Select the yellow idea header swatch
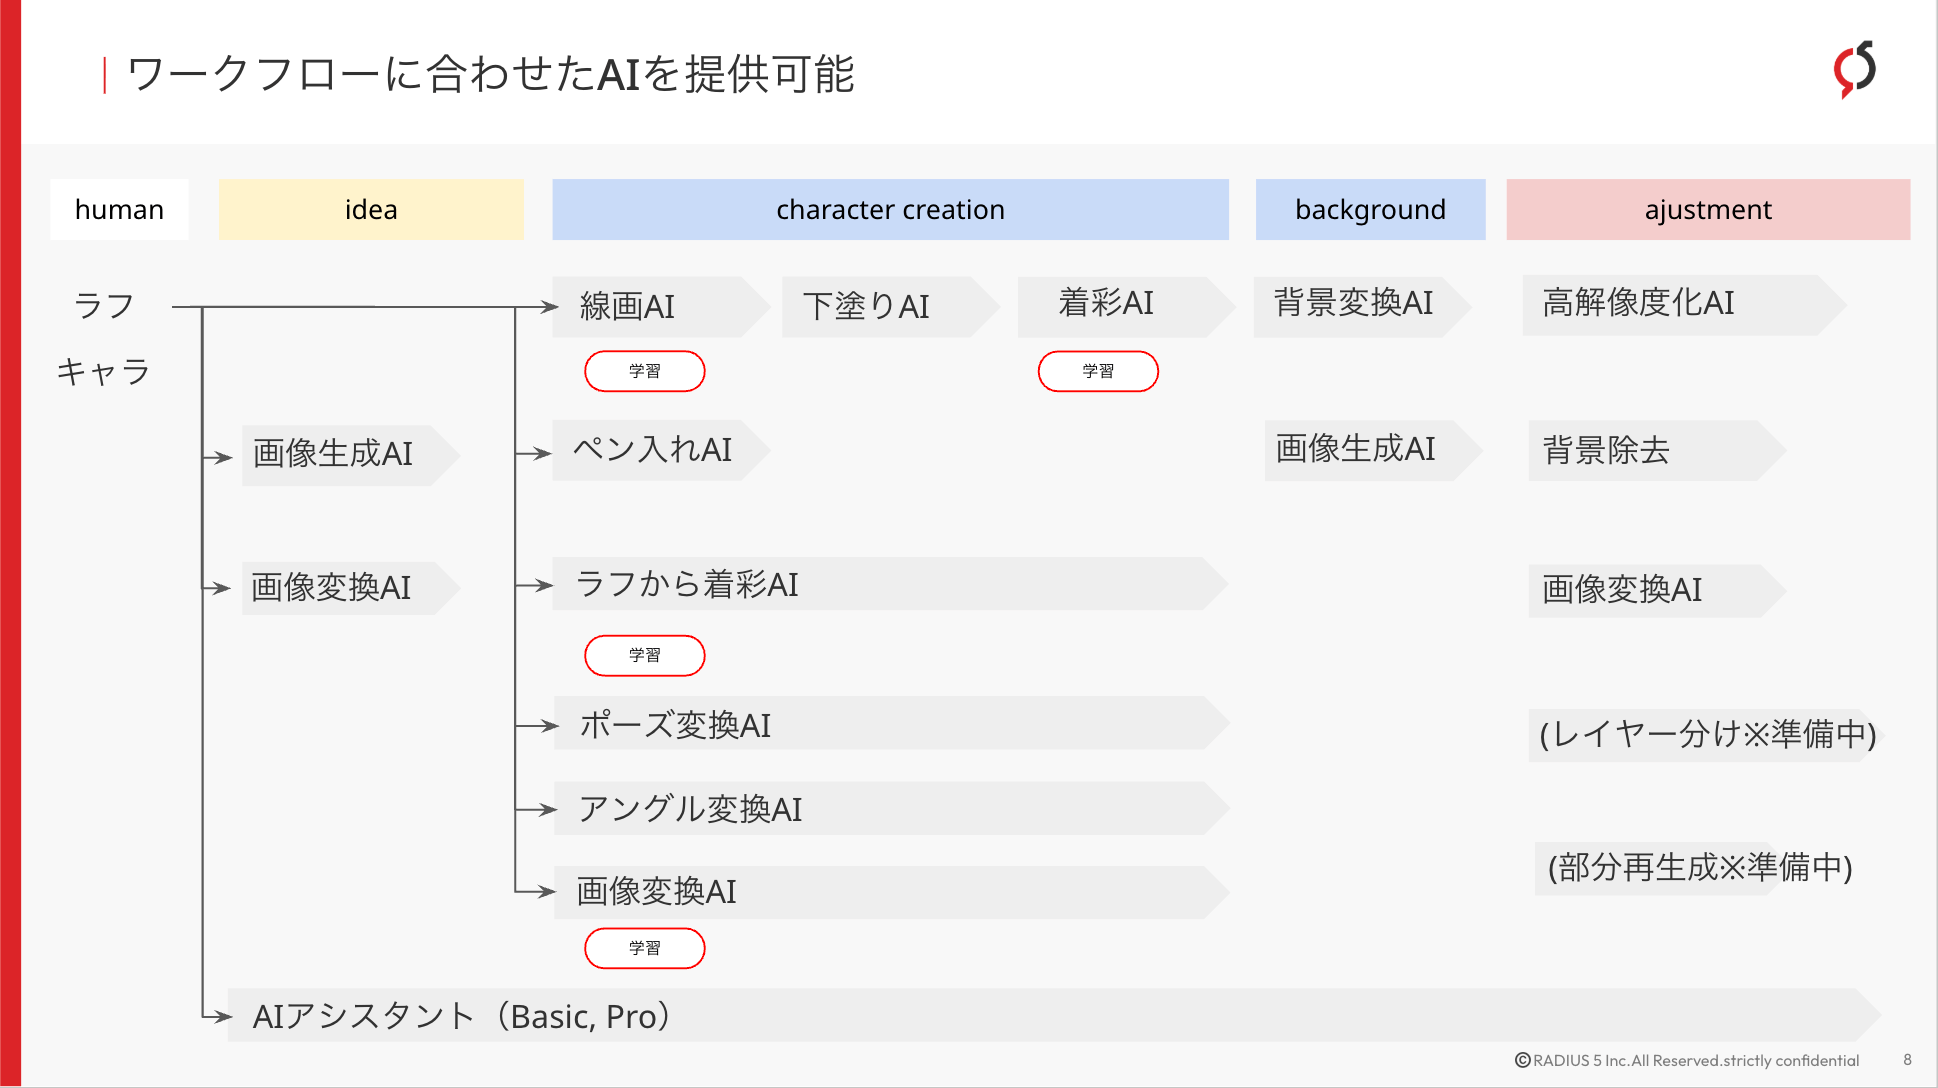The width and height of the screenshot is (1938, 1088). coord(370,209)
